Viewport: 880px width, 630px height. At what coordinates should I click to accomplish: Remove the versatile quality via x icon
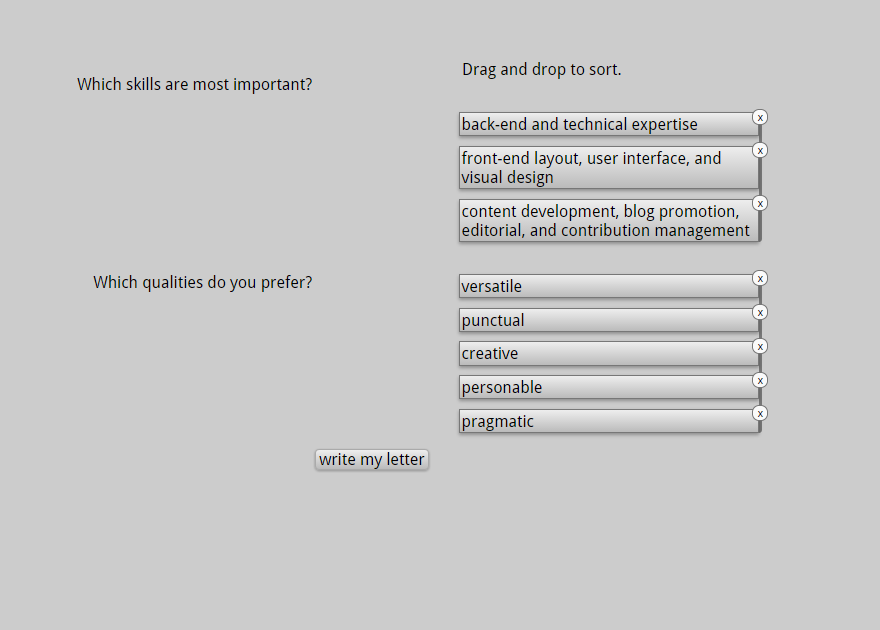coord(760,278)
